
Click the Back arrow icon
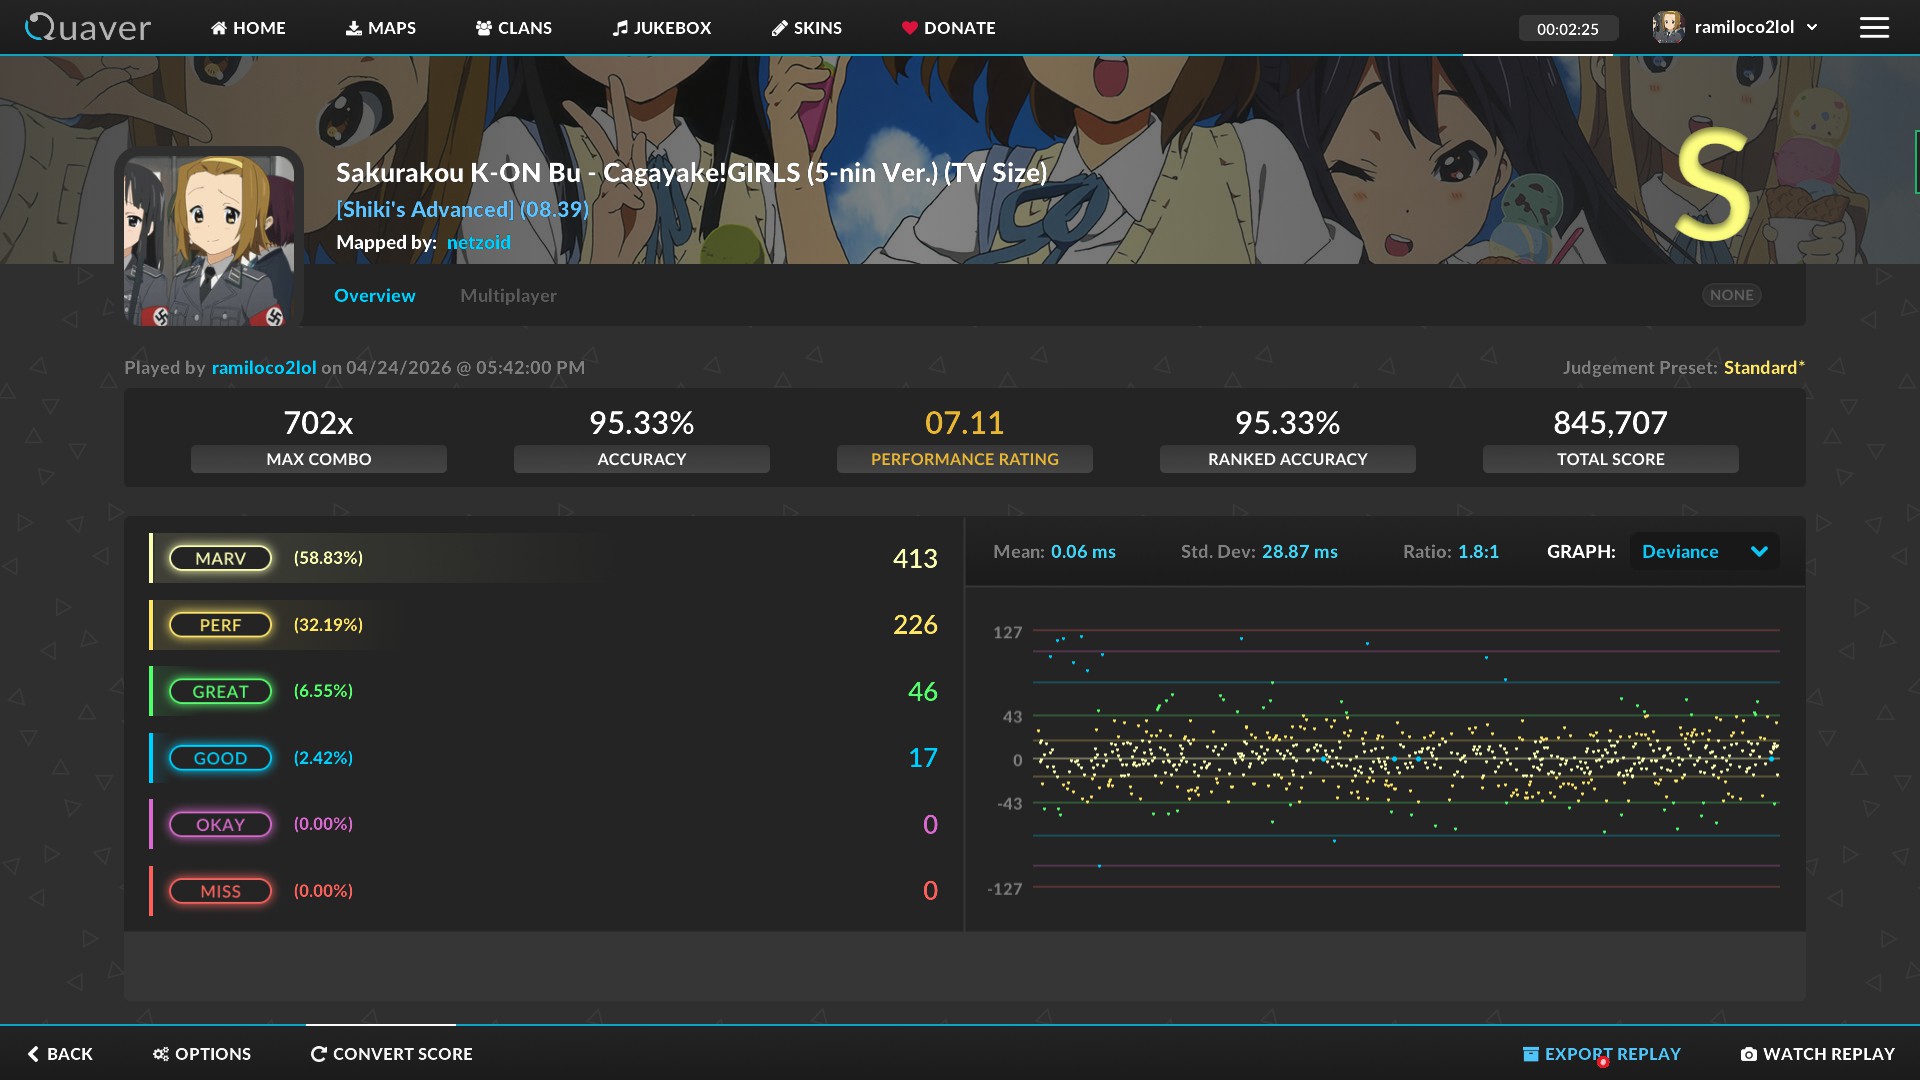tap(33, 1054)
